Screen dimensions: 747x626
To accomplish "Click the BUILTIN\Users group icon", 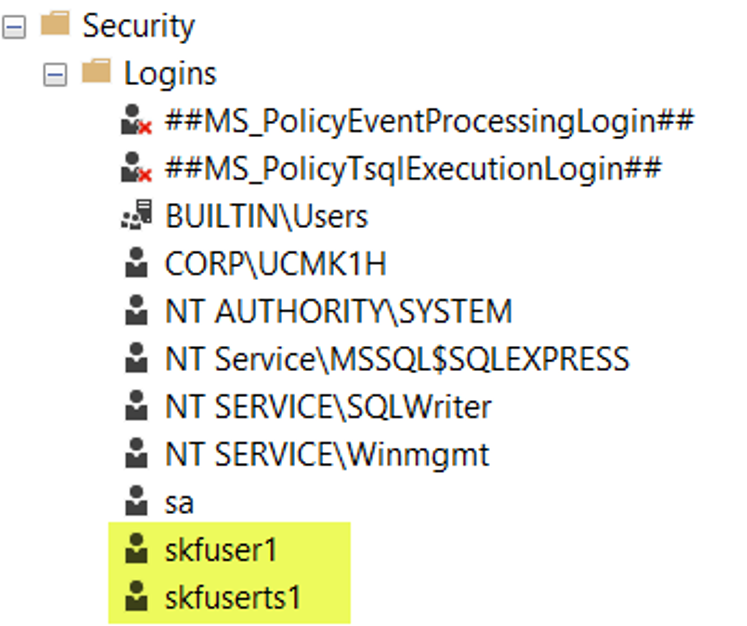I will 137,215.
